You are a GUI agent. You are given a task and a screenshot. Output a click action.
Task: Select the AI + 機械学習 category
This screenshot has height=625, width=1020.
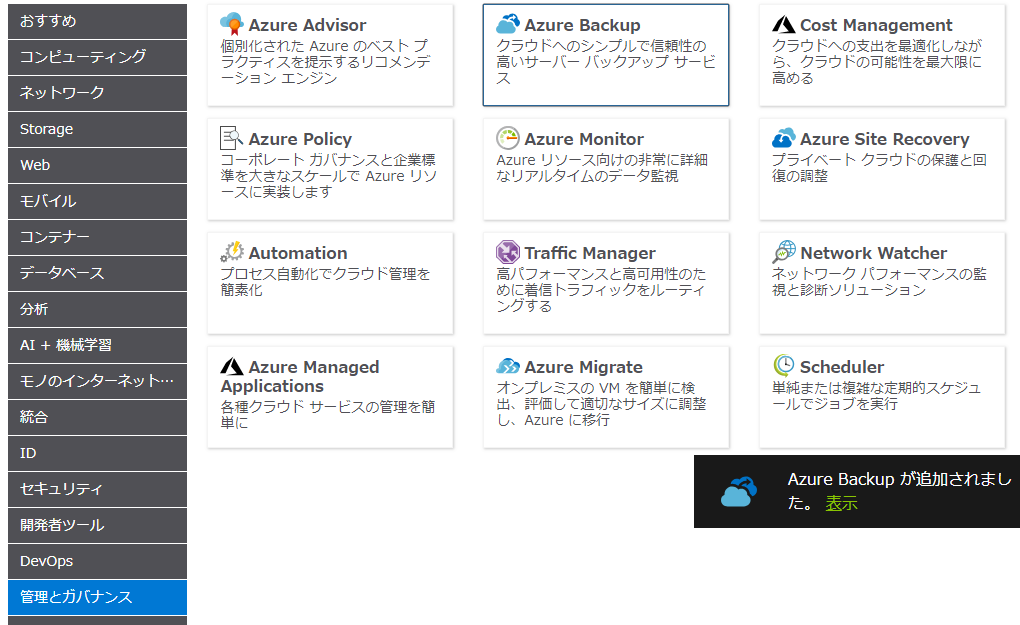(98, 345)
